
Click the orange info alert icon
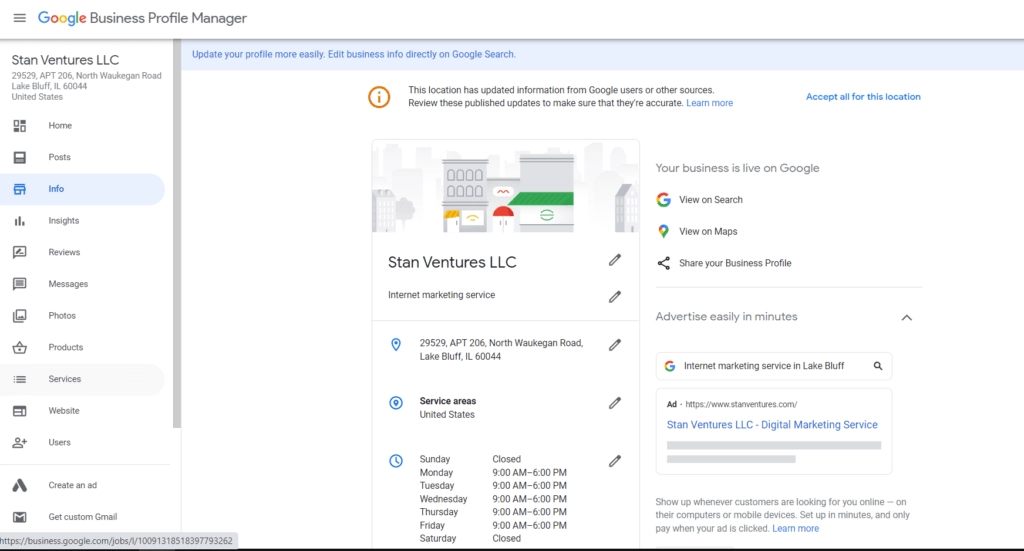[379, 97]
